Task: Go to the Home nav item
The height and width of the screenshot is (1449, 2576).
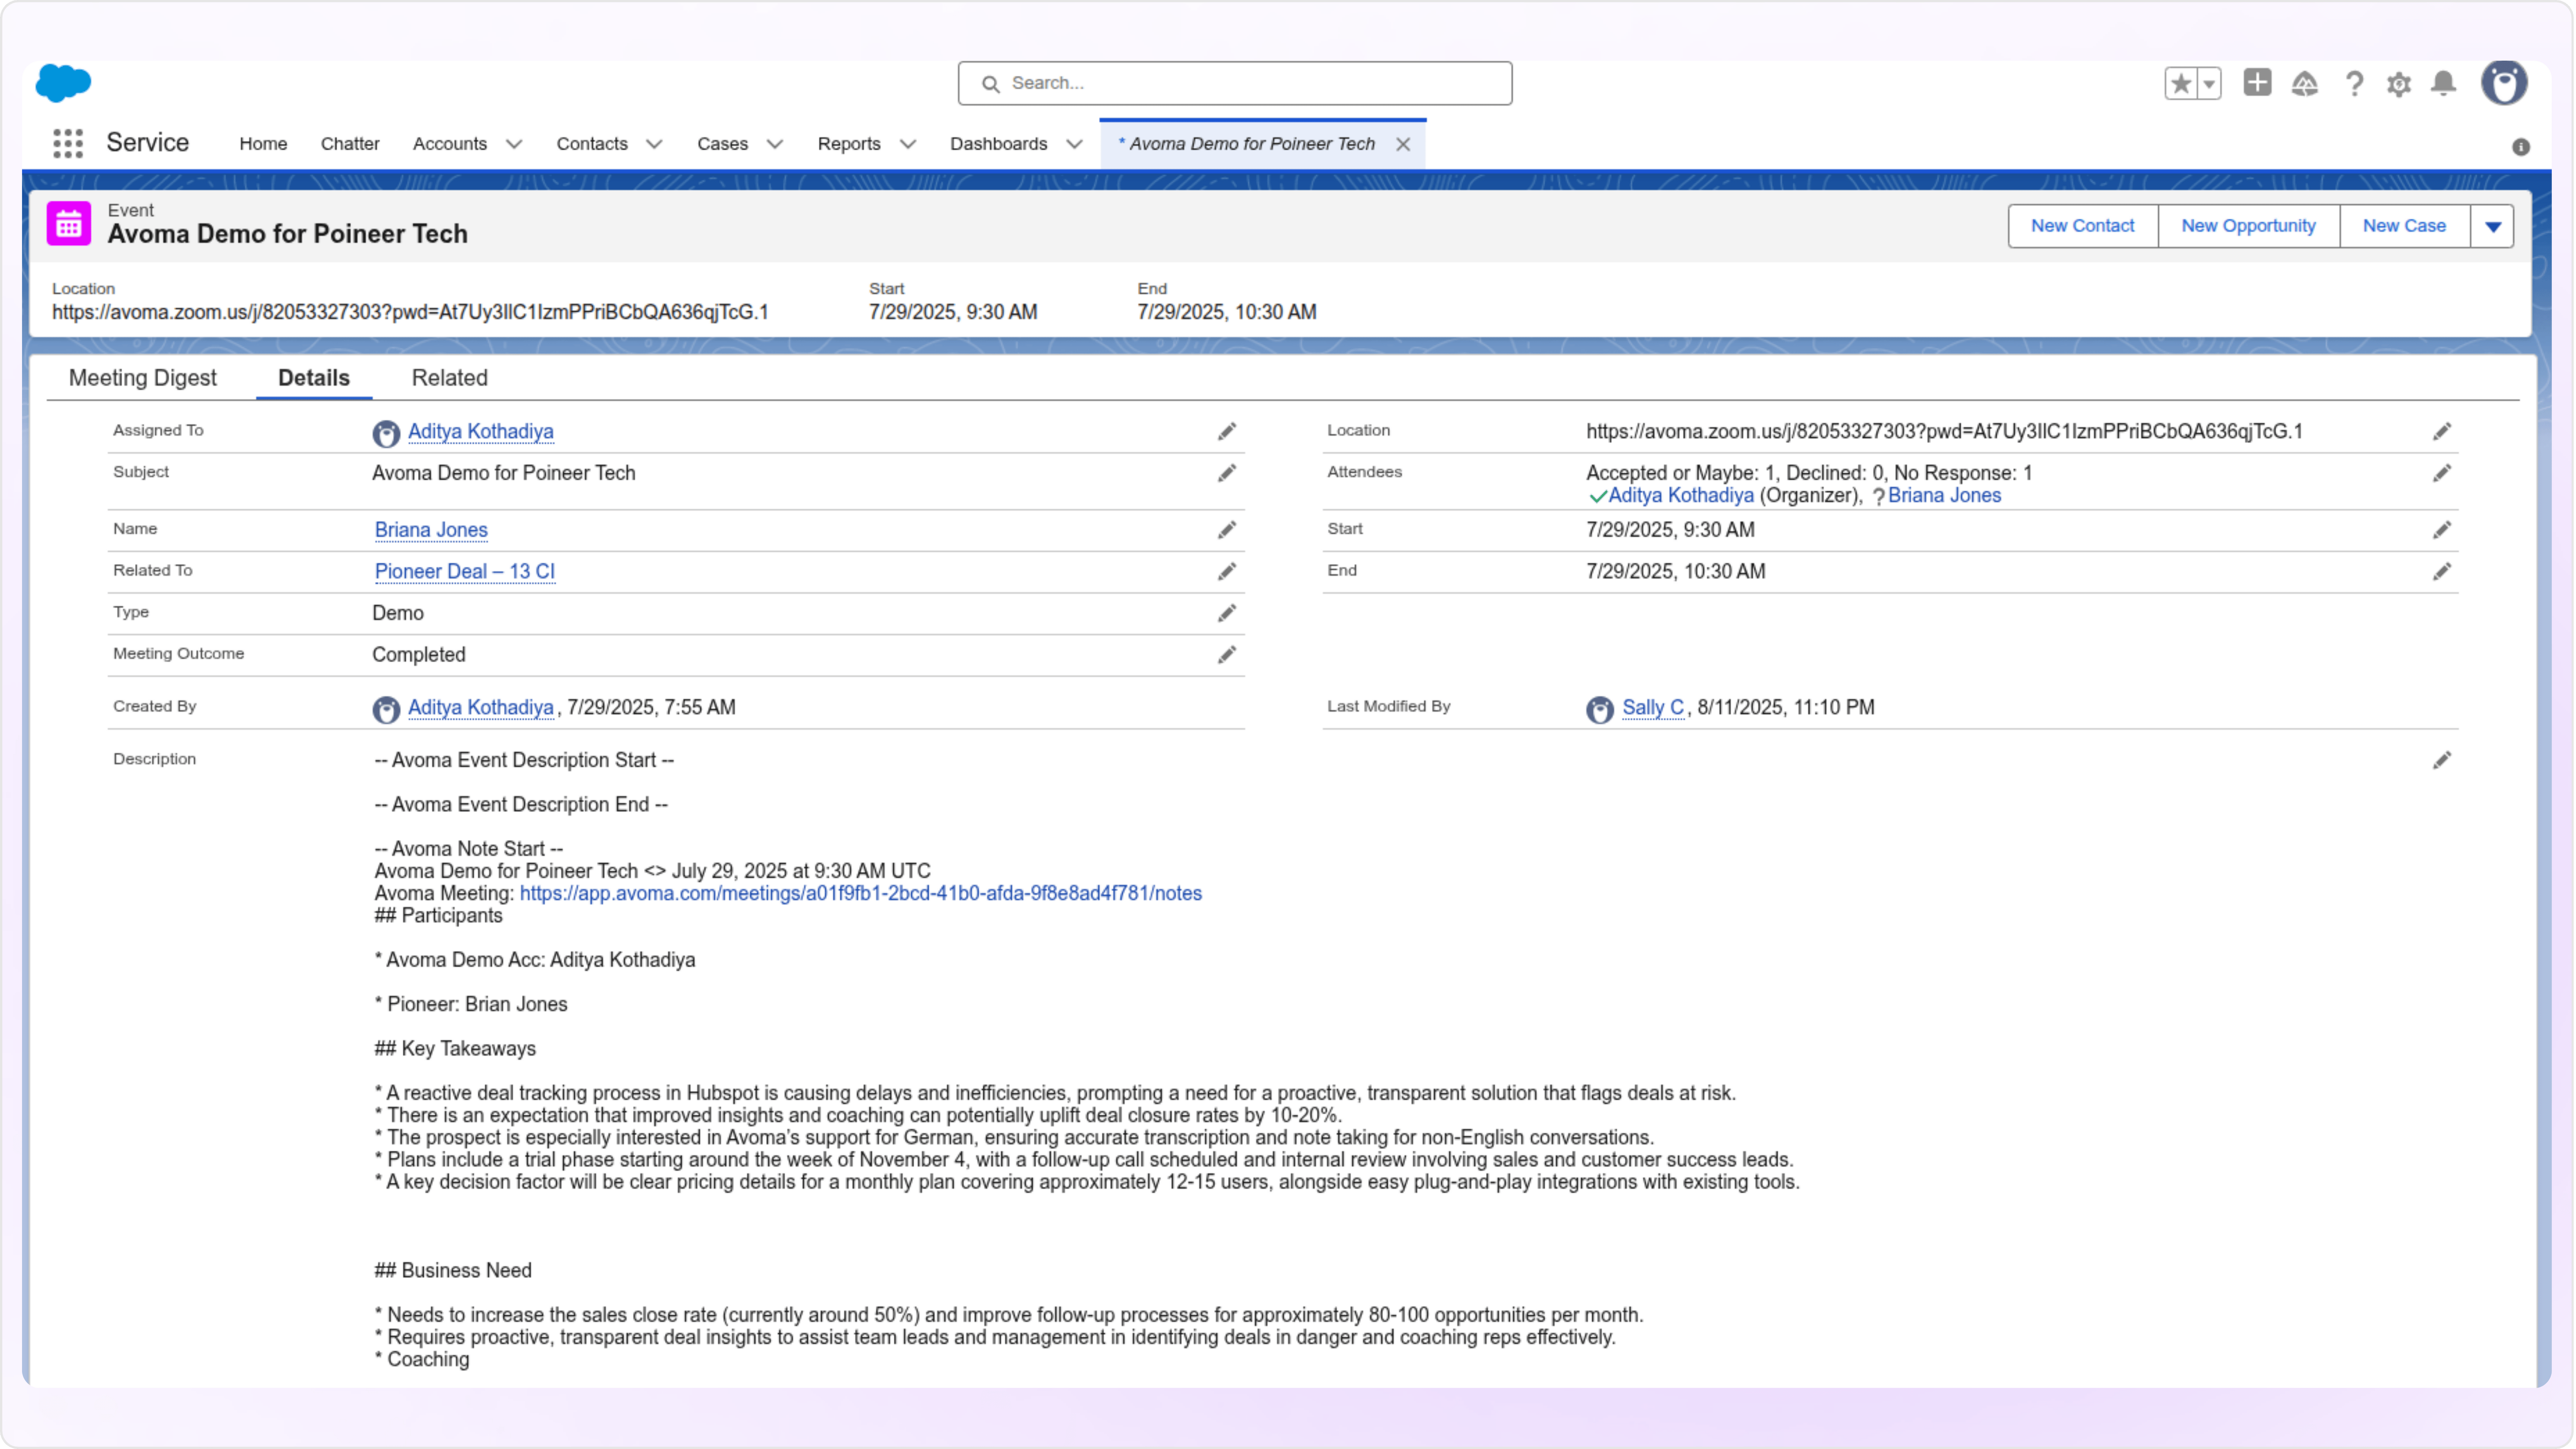Action: click(x=263, y=144)
